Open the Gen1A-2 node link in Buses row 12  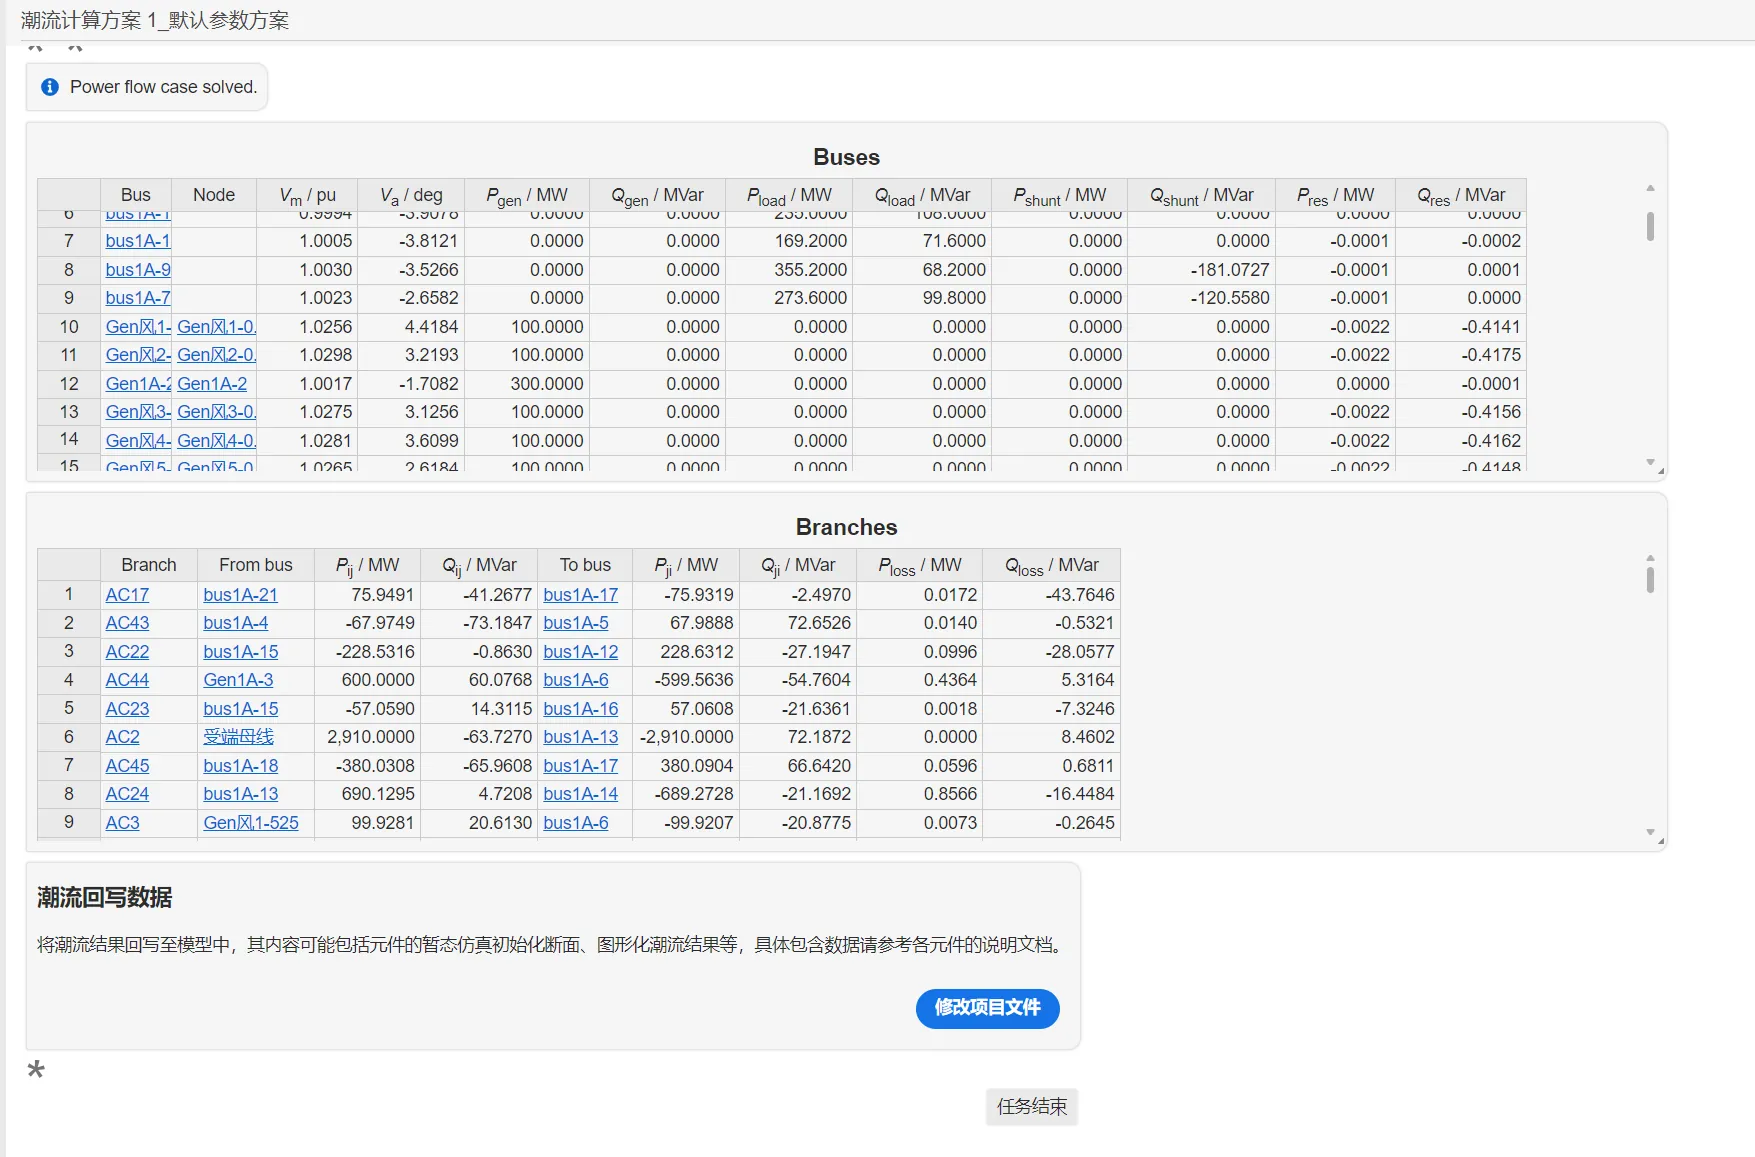click(x=212, y=384)
